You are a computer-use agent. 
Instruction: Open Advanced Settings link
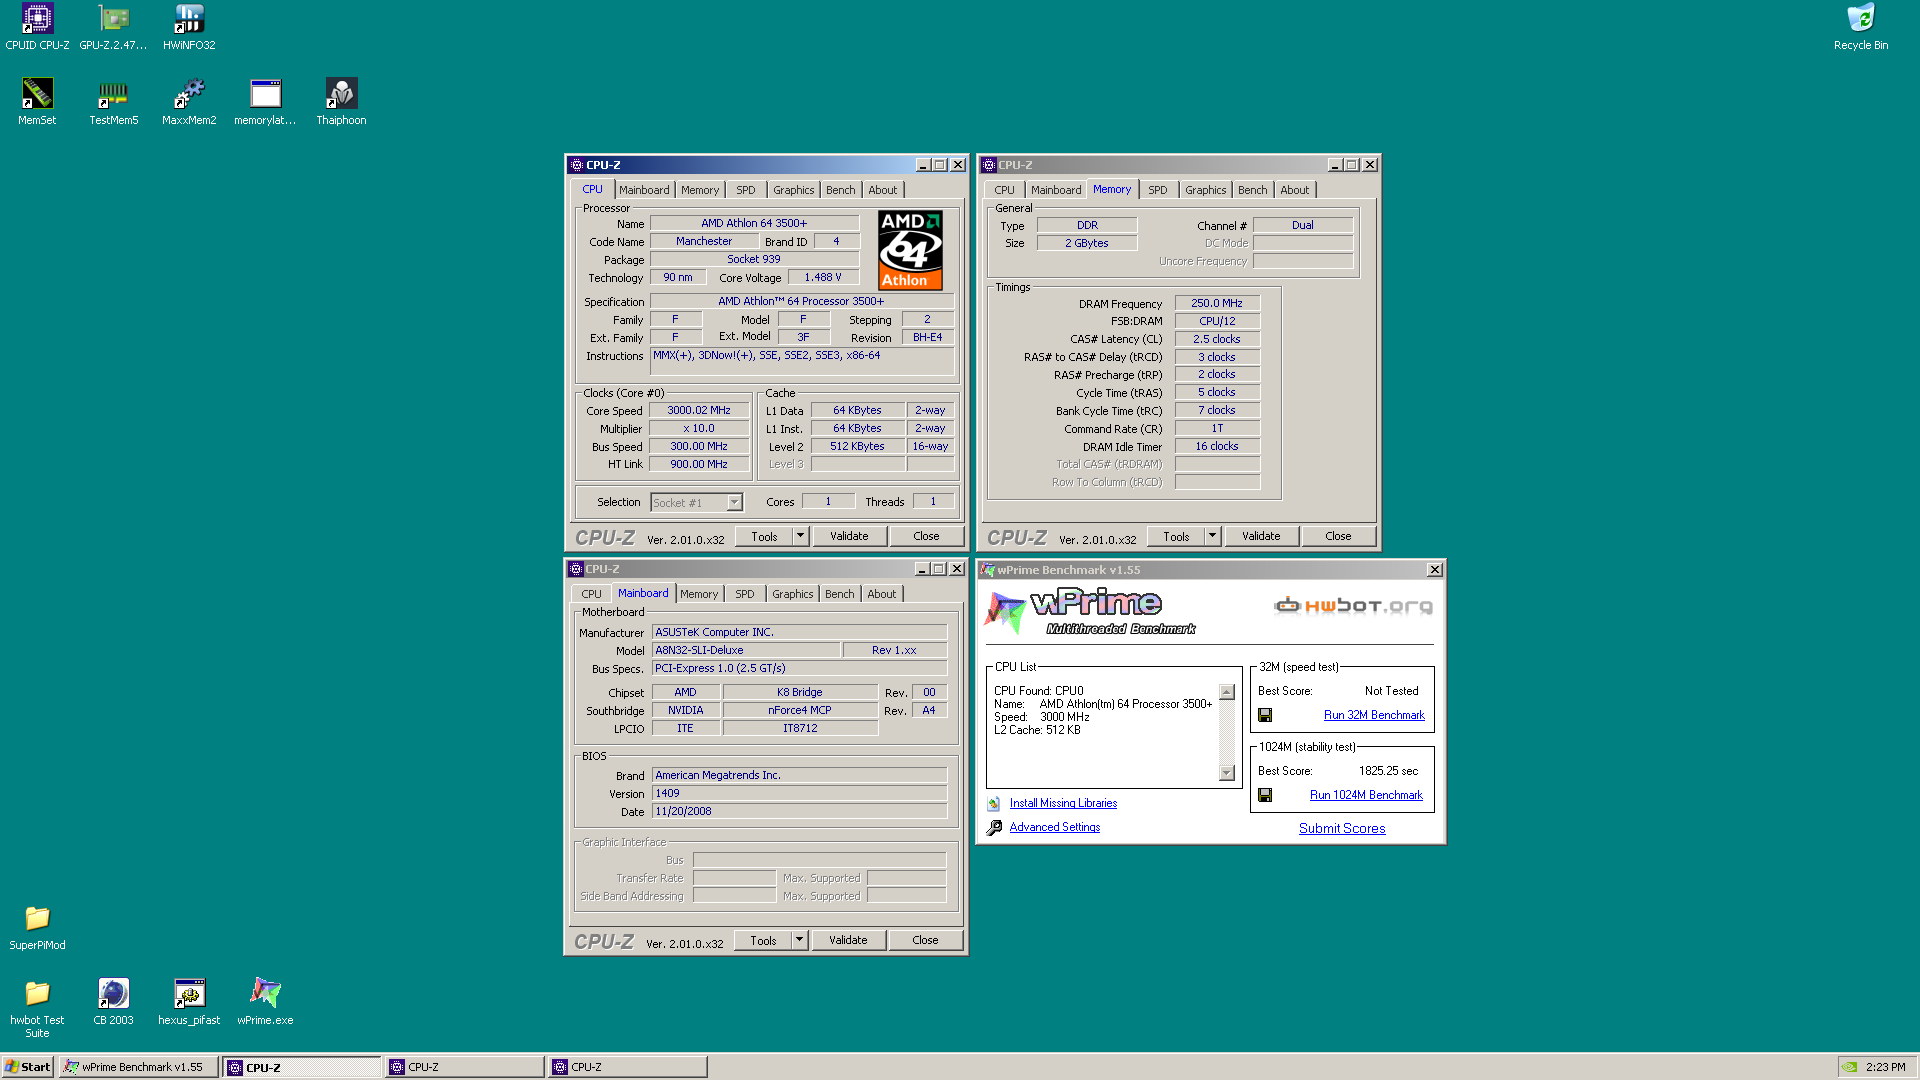1055,827
